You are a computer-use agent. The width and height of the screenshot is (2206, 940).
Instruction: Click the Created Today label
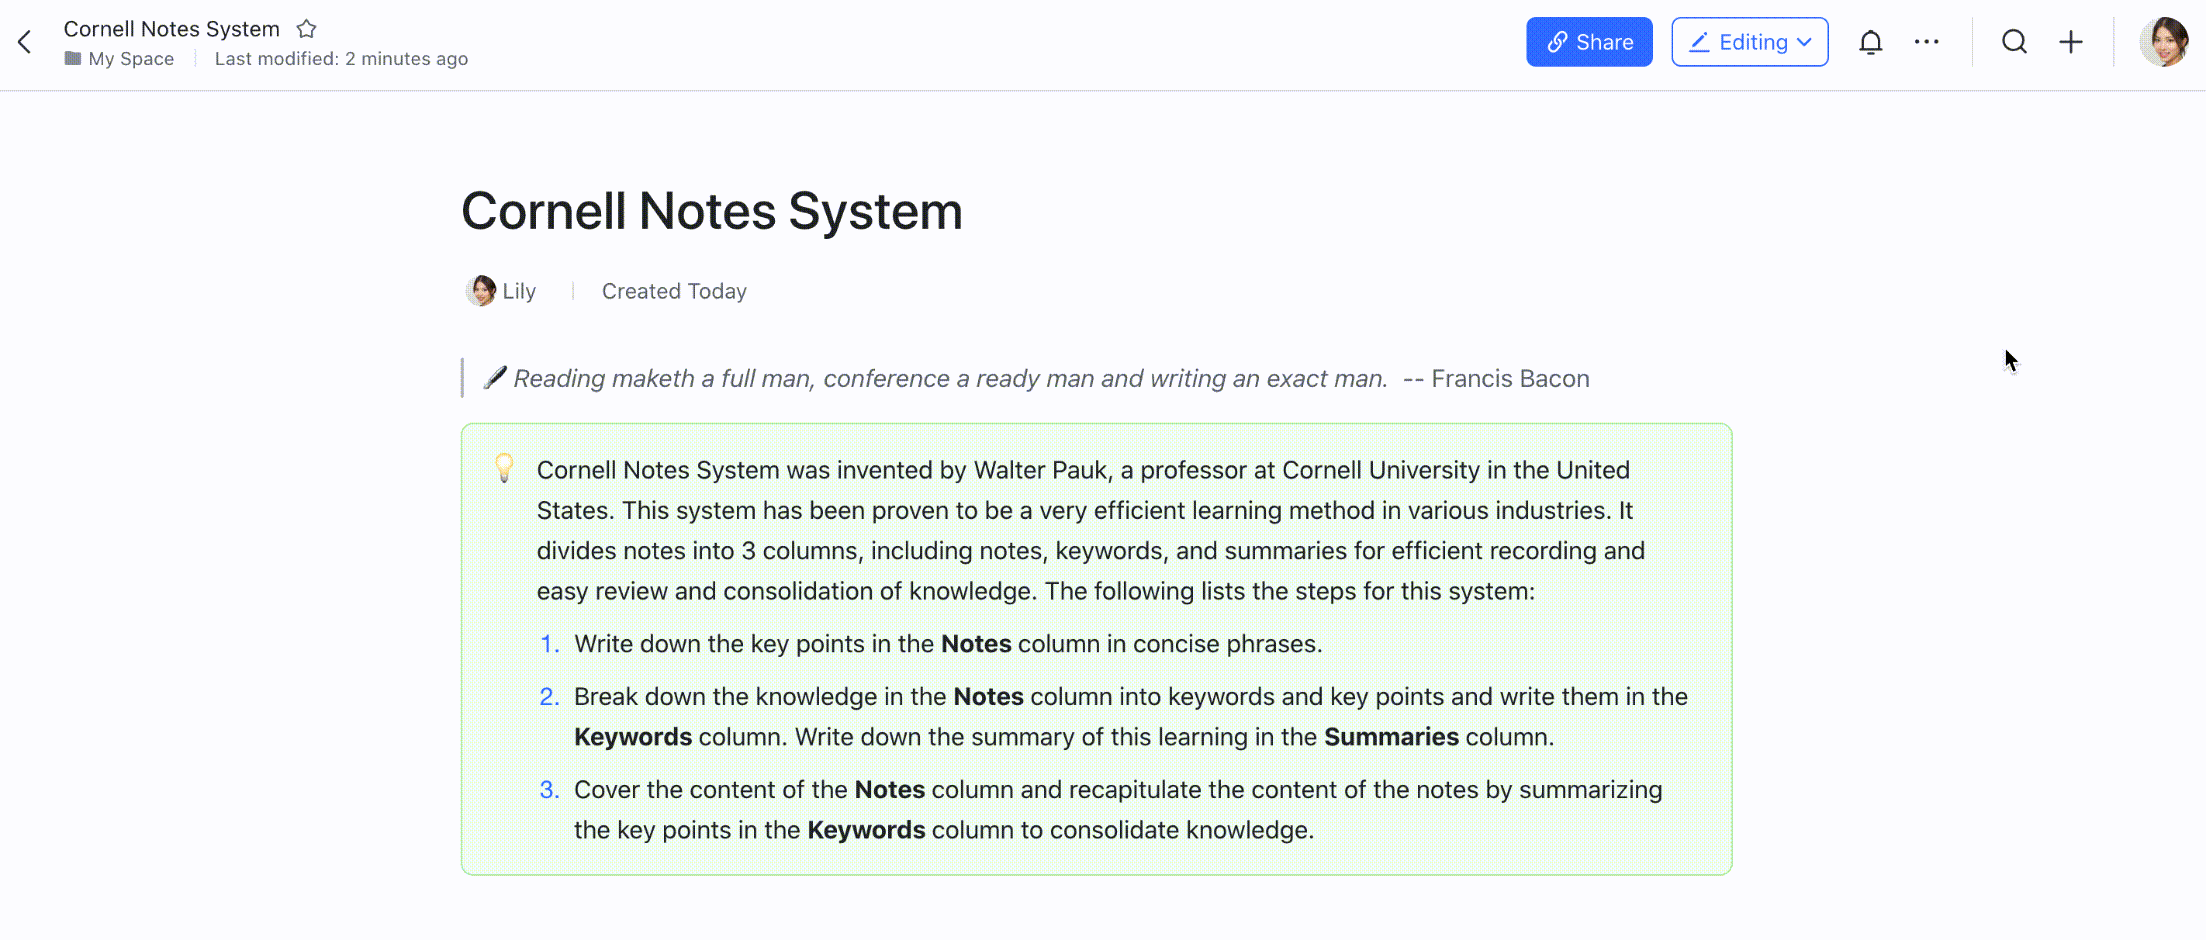click(674, 291)
